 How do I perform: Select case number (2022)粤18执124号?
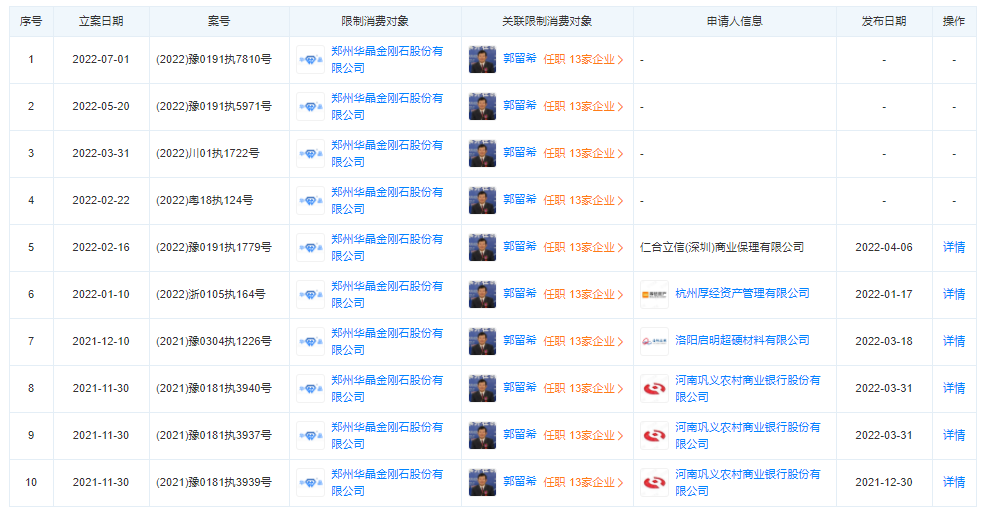(x=204, y=200)
